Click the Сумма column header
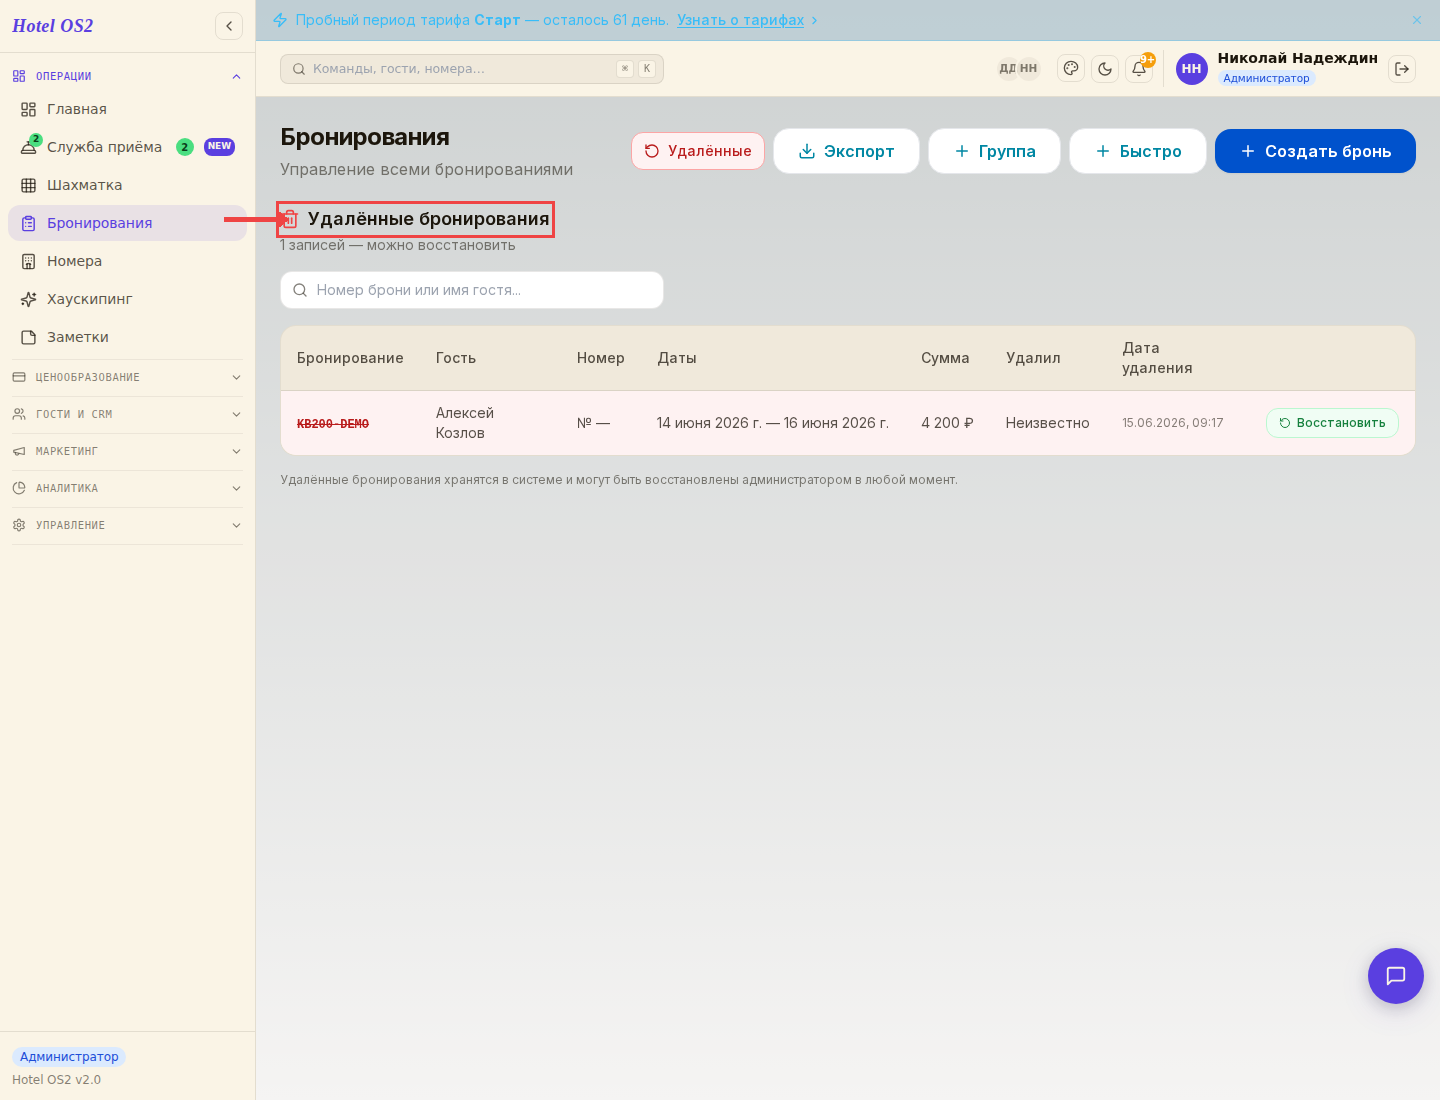The image size is (1440, 1100). point(945,358)
